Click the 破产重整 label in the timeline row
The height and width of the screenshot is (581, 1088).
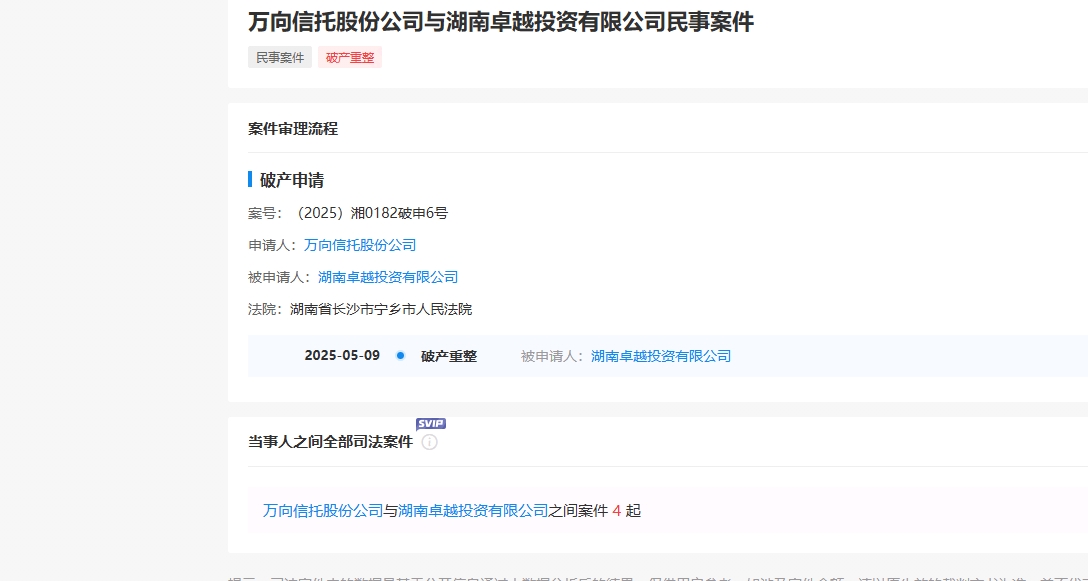point(449,356)
